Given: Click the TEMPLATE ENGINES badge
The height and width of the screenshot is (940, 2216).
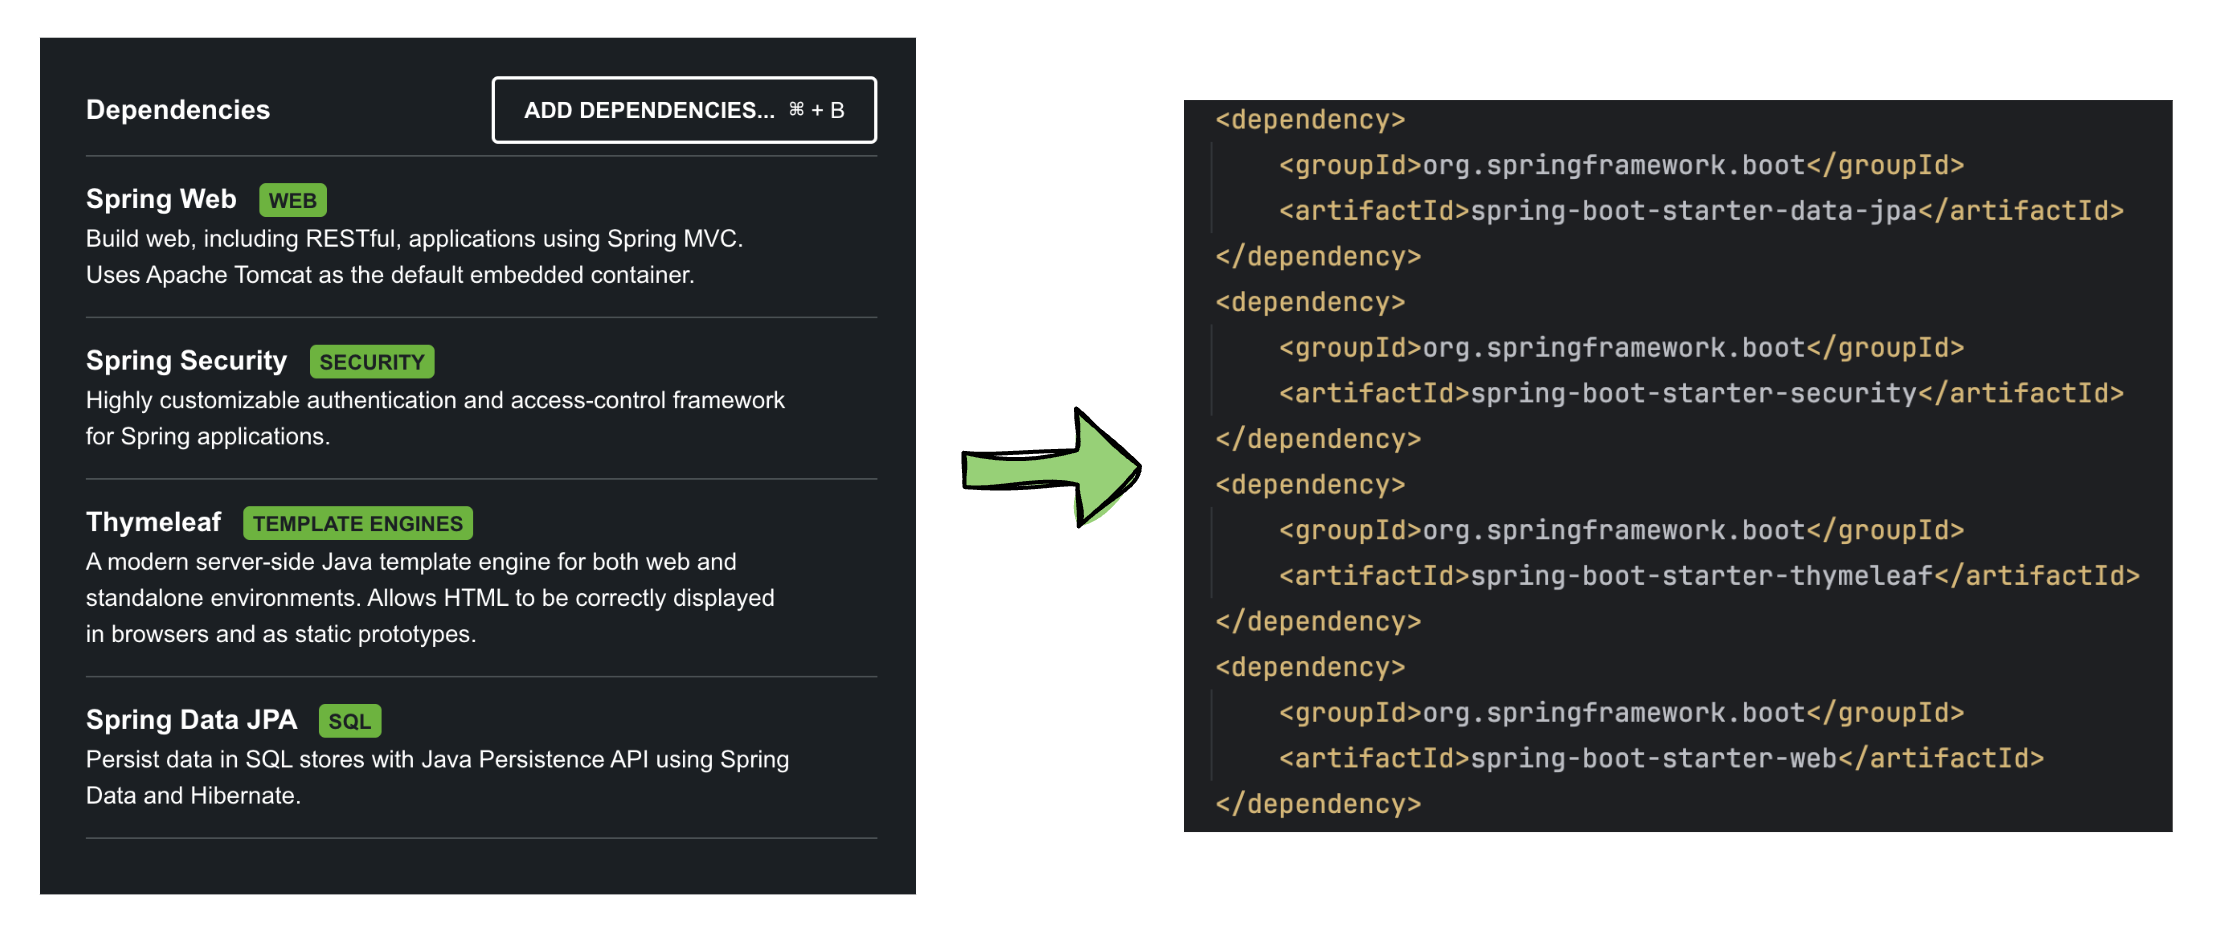Looking at the screenshot, I should 357,523.
